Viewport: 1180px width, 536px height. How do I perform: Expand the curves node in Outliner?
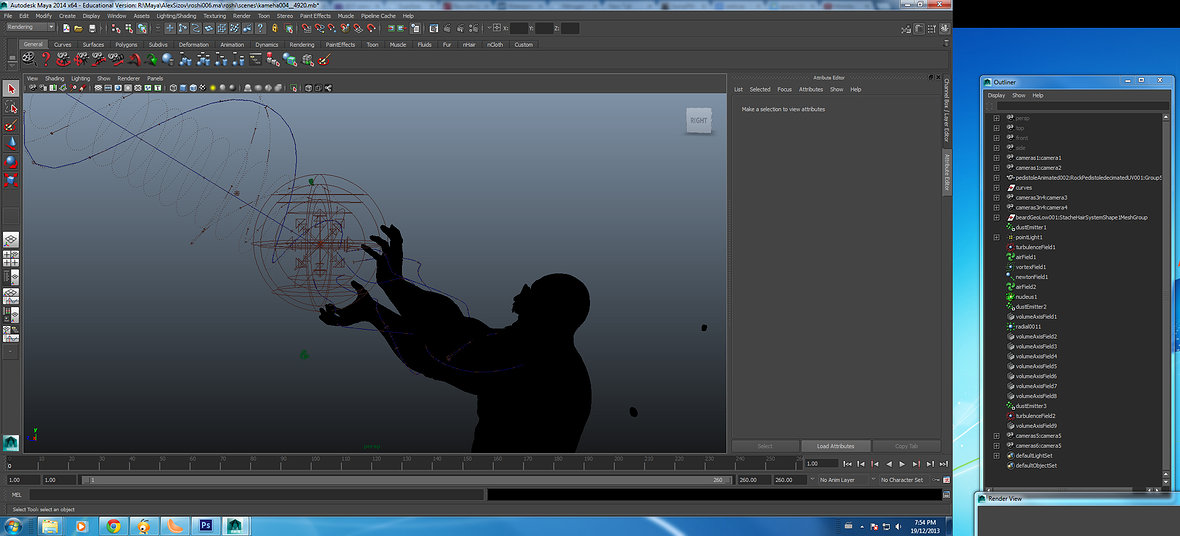click(x=996, y=187)
